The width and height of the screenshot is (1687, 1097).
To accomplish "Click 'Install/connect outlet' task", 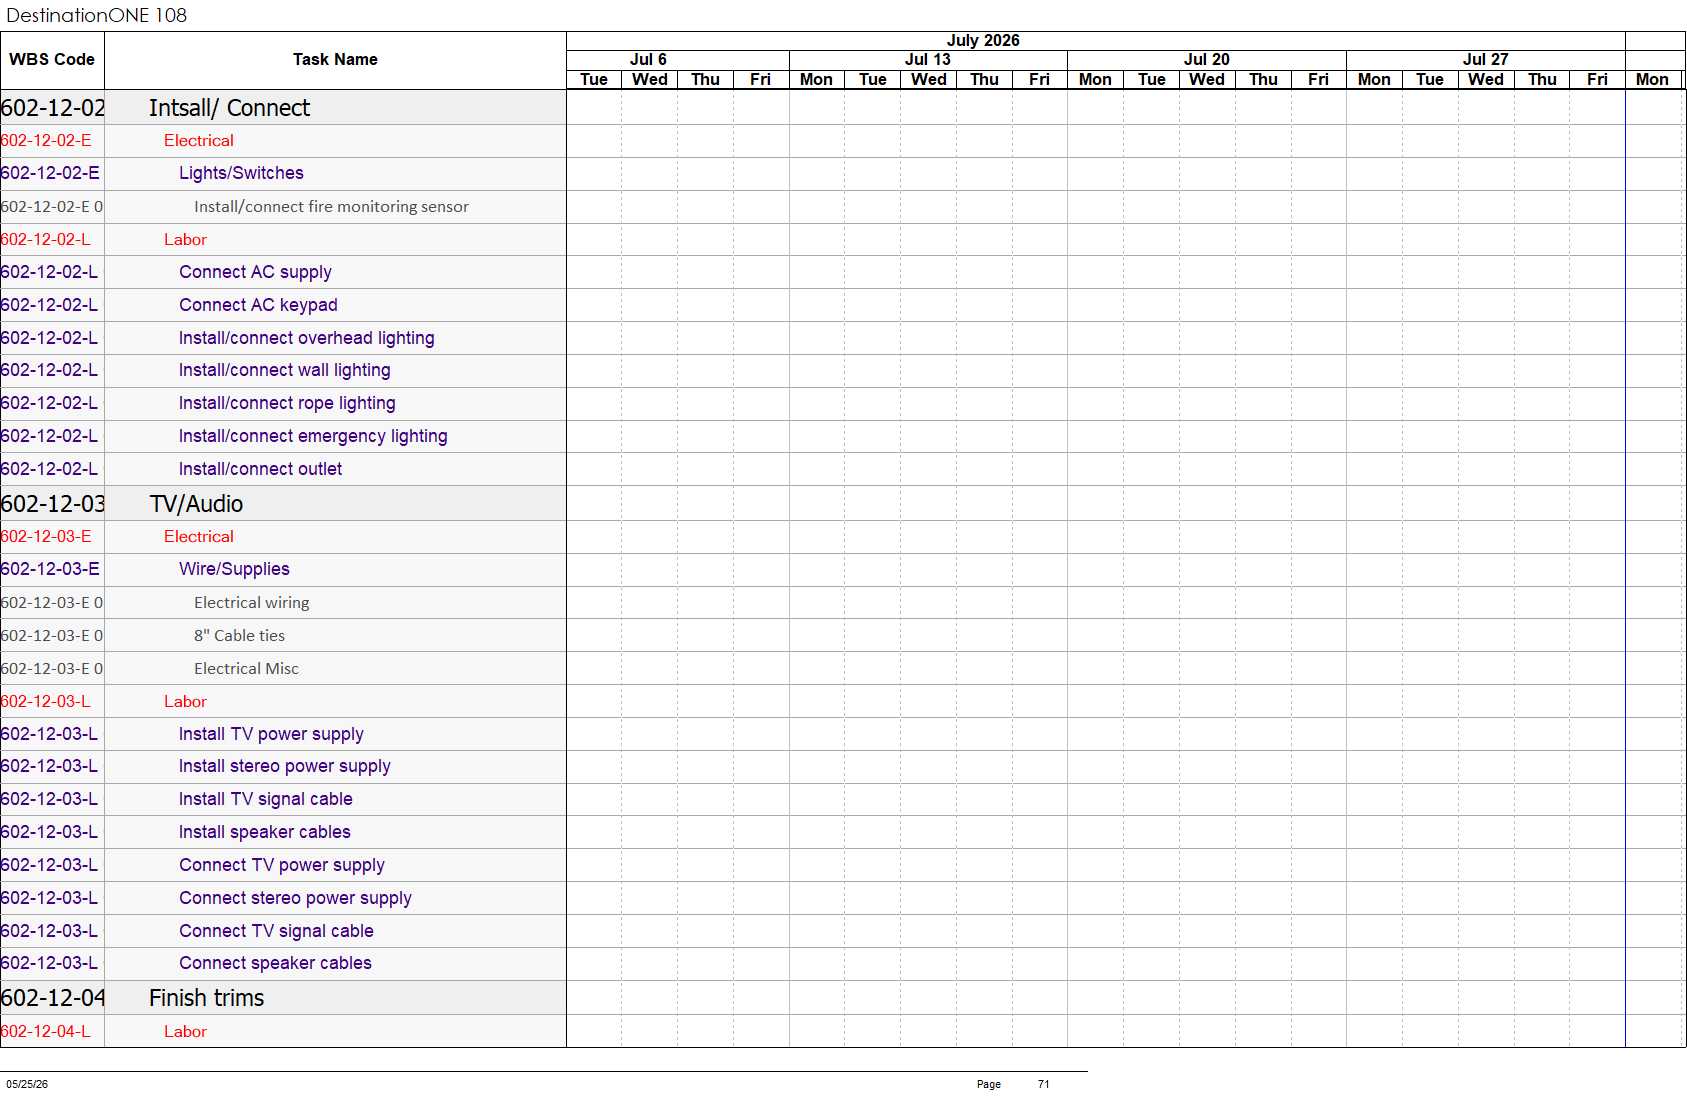I will (260, 469).
